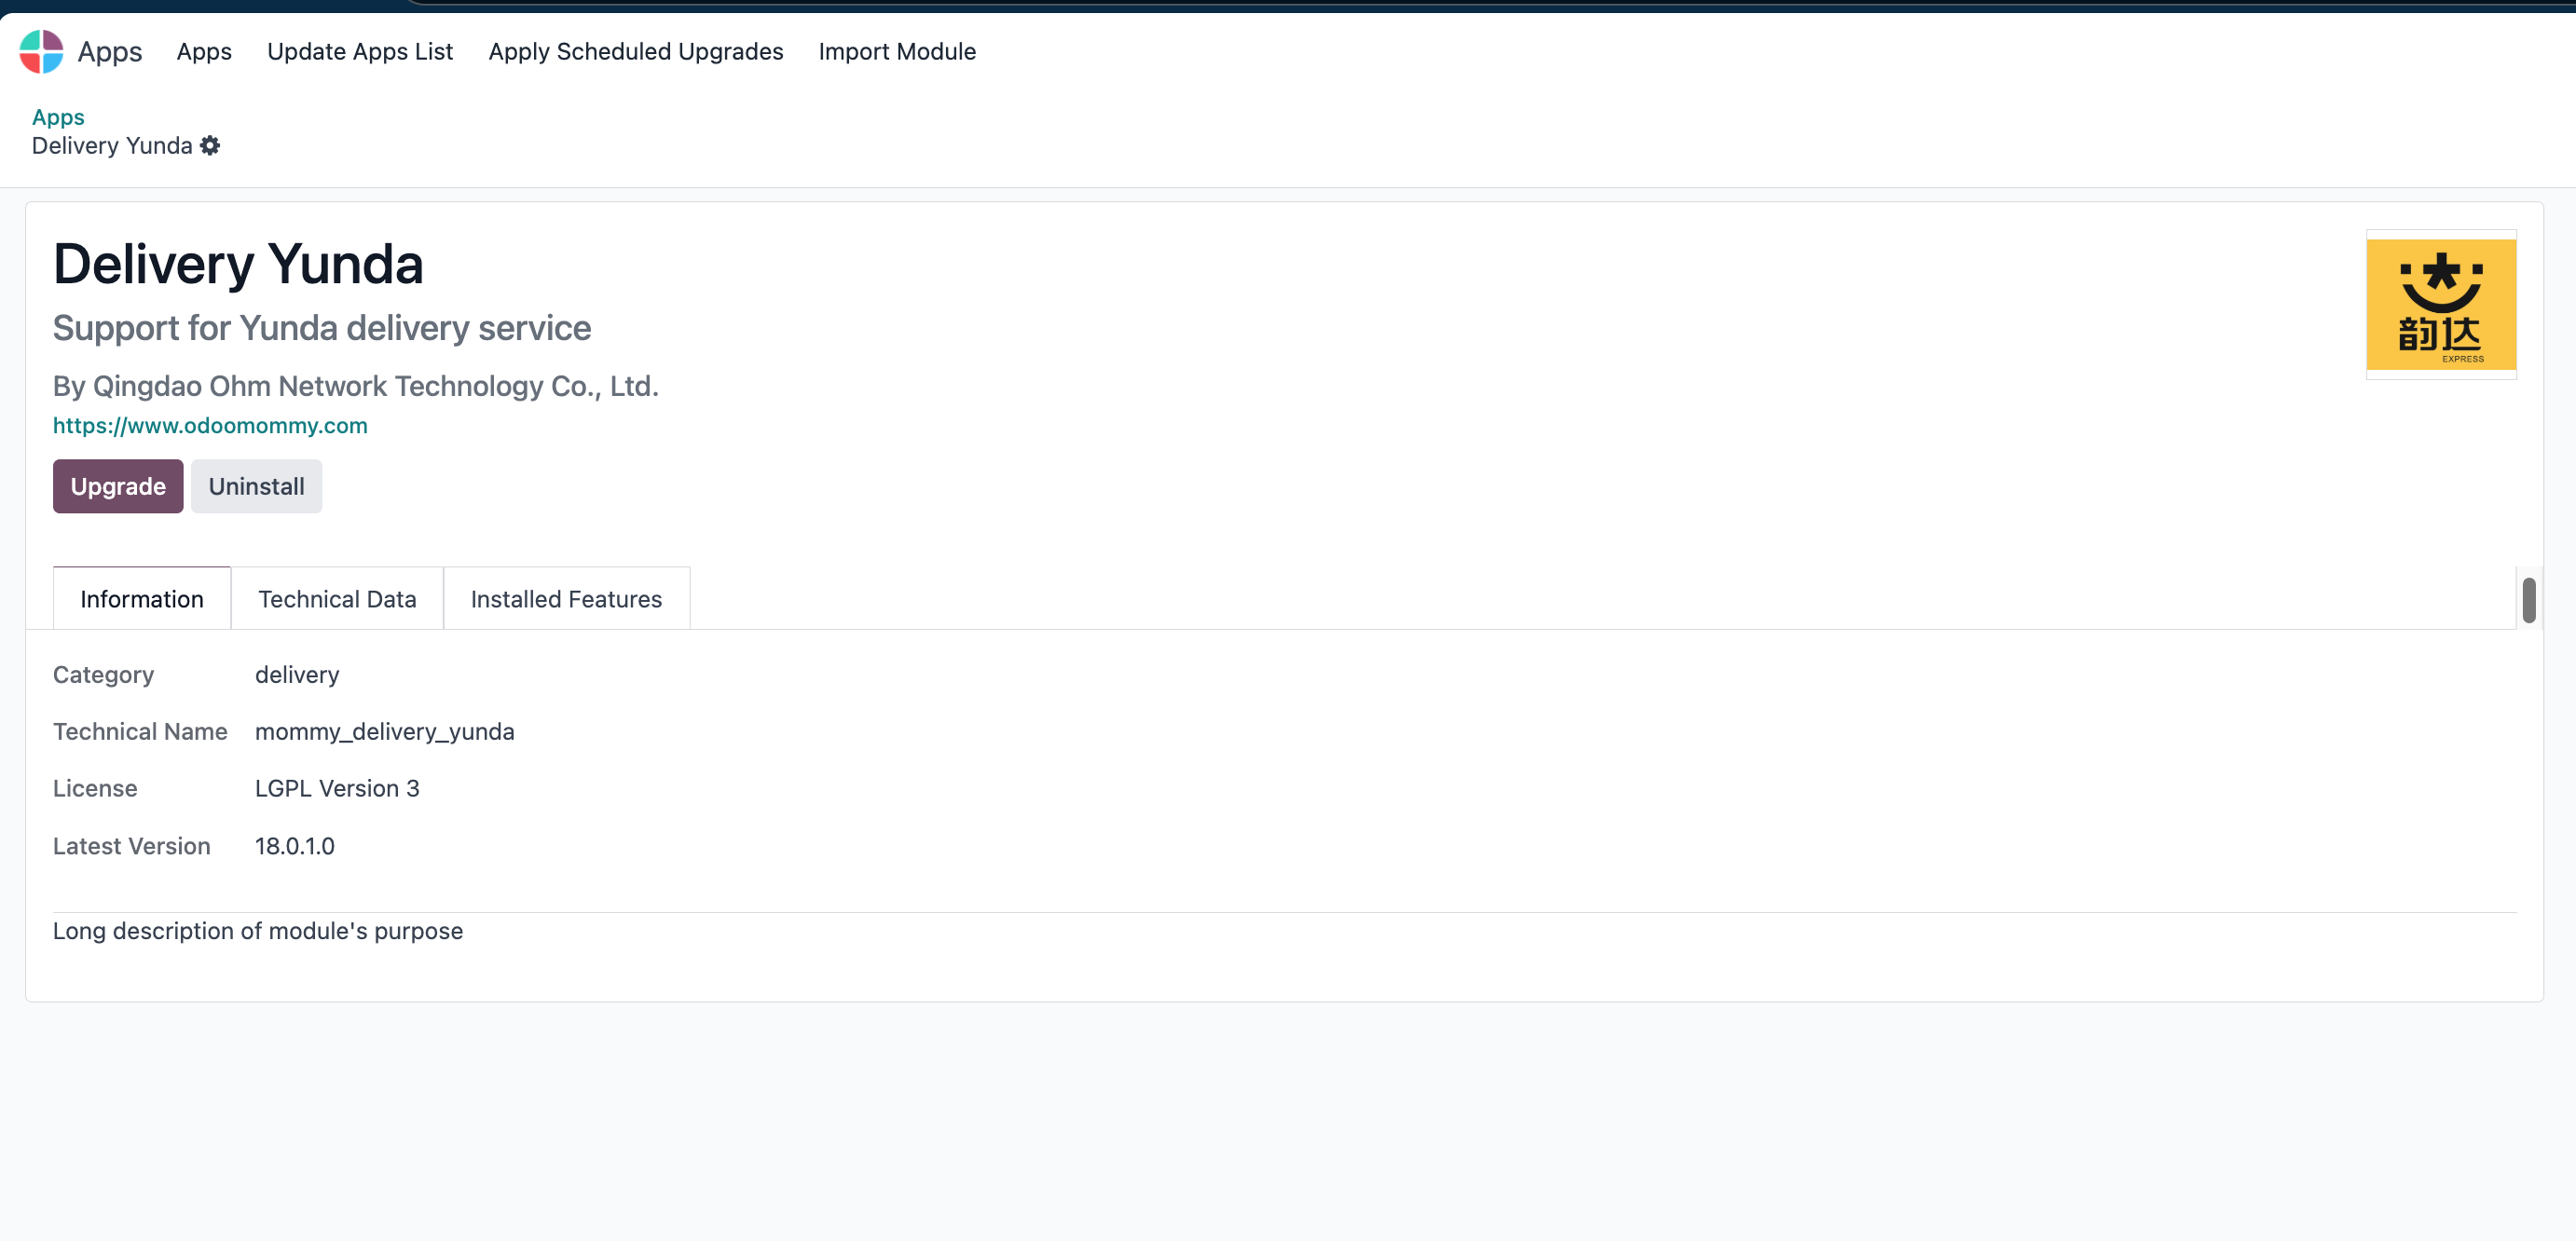Screen dimensions: 2576x1241
Task: Click the Apps title next to logo
Action: (110, 51)
